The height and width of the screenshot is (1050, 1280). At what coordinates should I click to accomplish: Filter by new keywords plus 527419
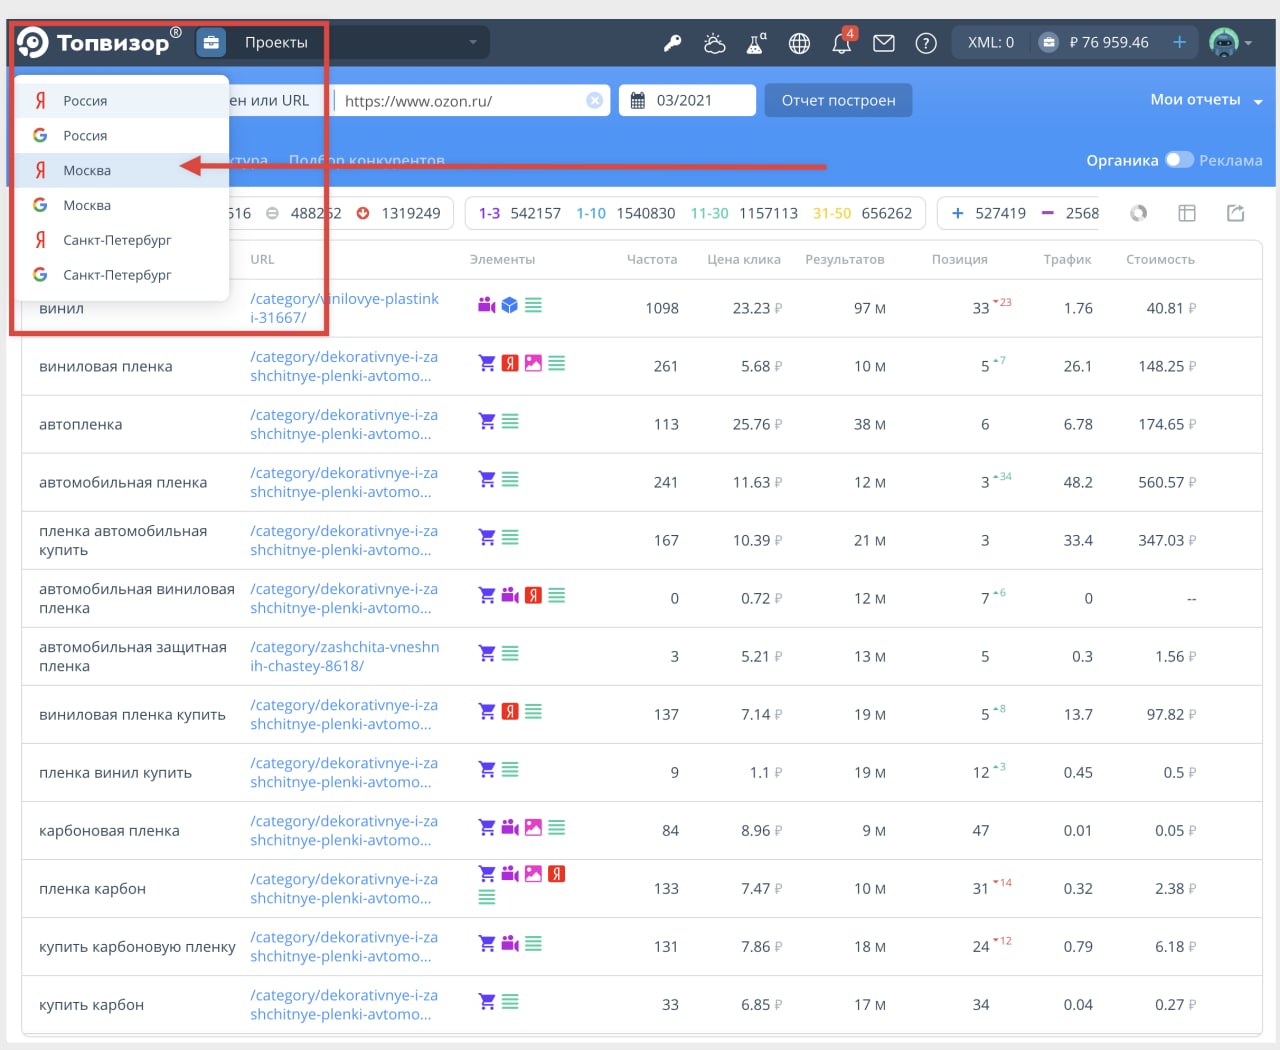(x=989, y=213)
